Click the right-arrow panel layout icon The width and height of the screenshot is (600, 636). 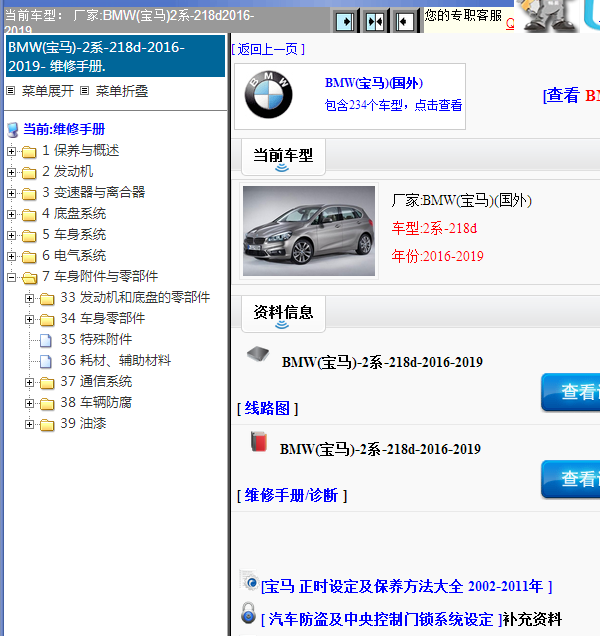pos(345,21)
